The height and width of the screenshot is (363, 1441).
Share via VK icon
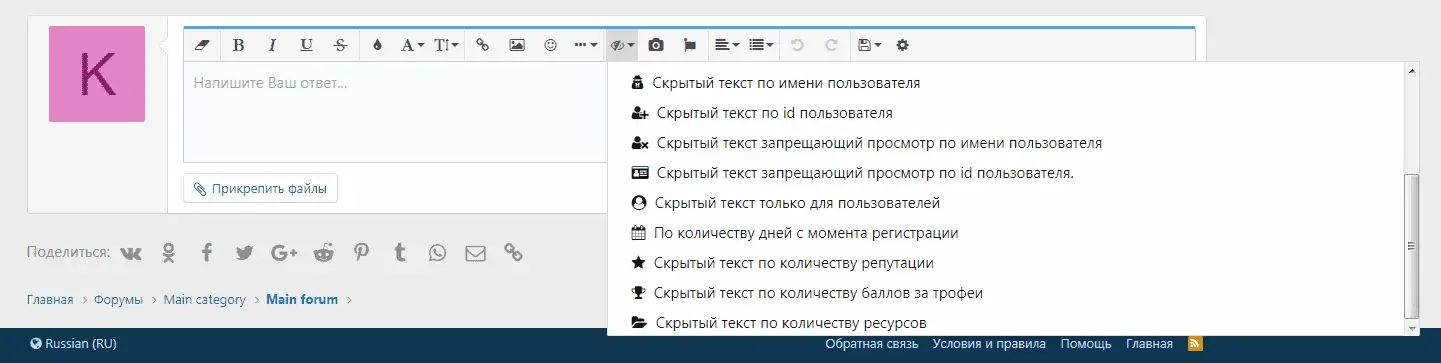pyautogui.click(x=131, y=253)
